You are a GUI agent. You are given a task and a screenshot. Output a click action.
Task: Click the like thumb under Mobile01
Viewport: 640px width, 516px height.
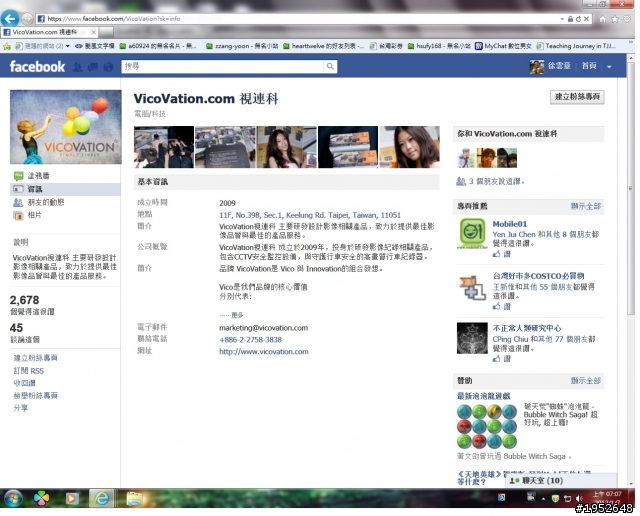496,254
